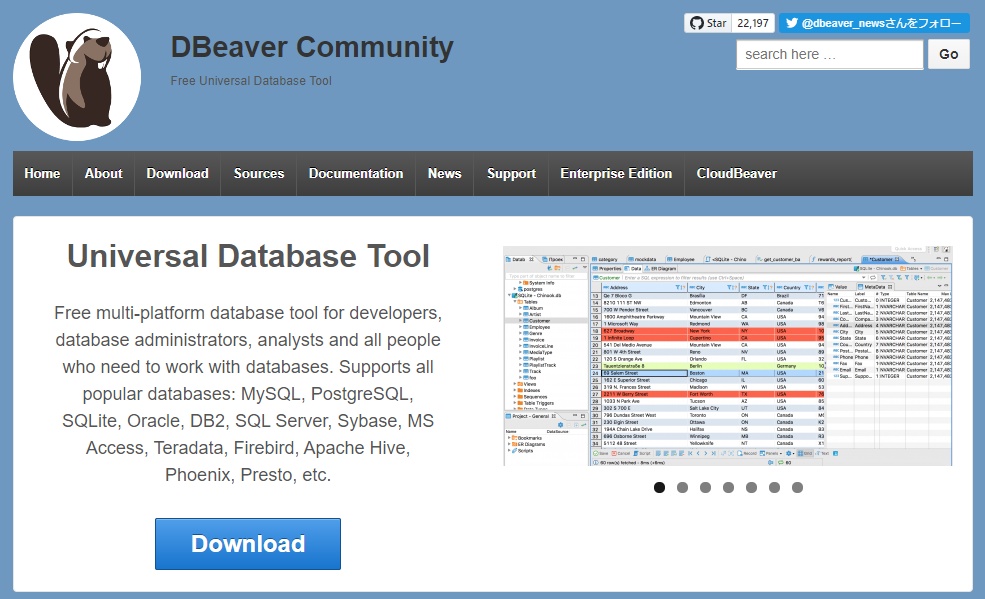
Task: Open the Enterprise Edition menu item
Action: pos(616,173)
